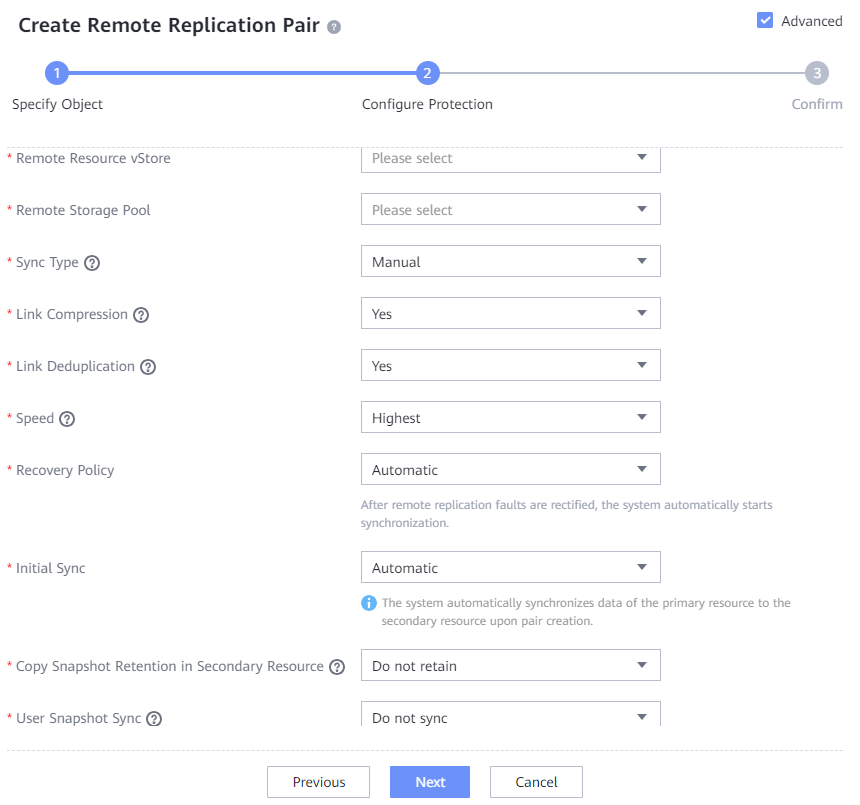Click help icon for Copy Snapshot Retention
Image resolution: width=860 pixels, height=805 pixels.
(337, 667)
